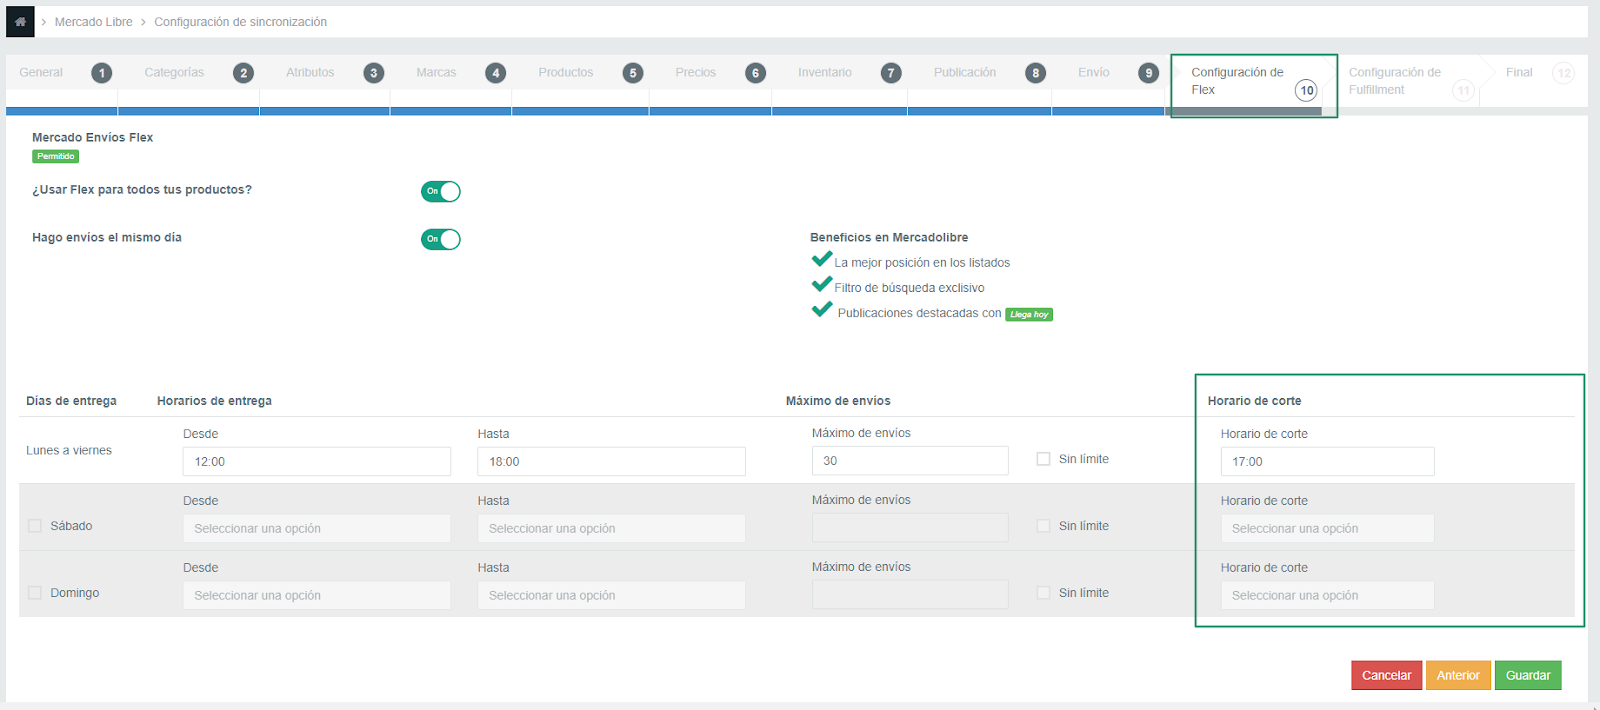Switch to the Publicación step tab
The image size is (1600, 710).
[x=965, y=72]
